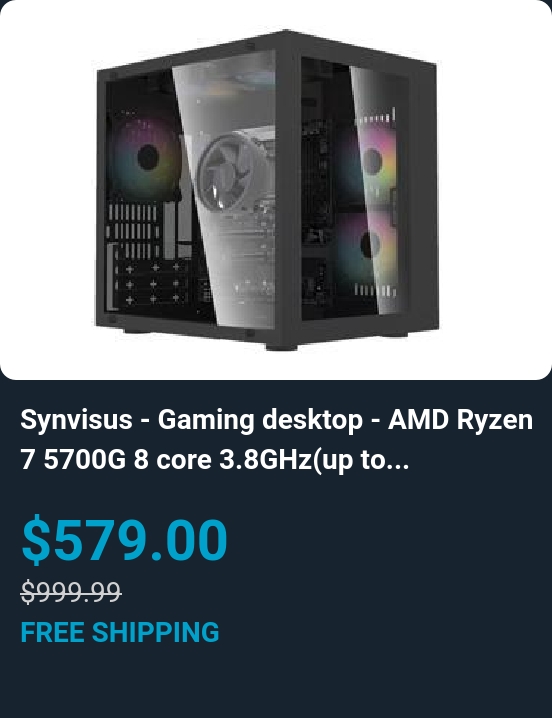Click the "7 5700G 8 core 3.8GHz(up to..." title line
The height and width of the screenshot is (718, 552).
point(215,460)
